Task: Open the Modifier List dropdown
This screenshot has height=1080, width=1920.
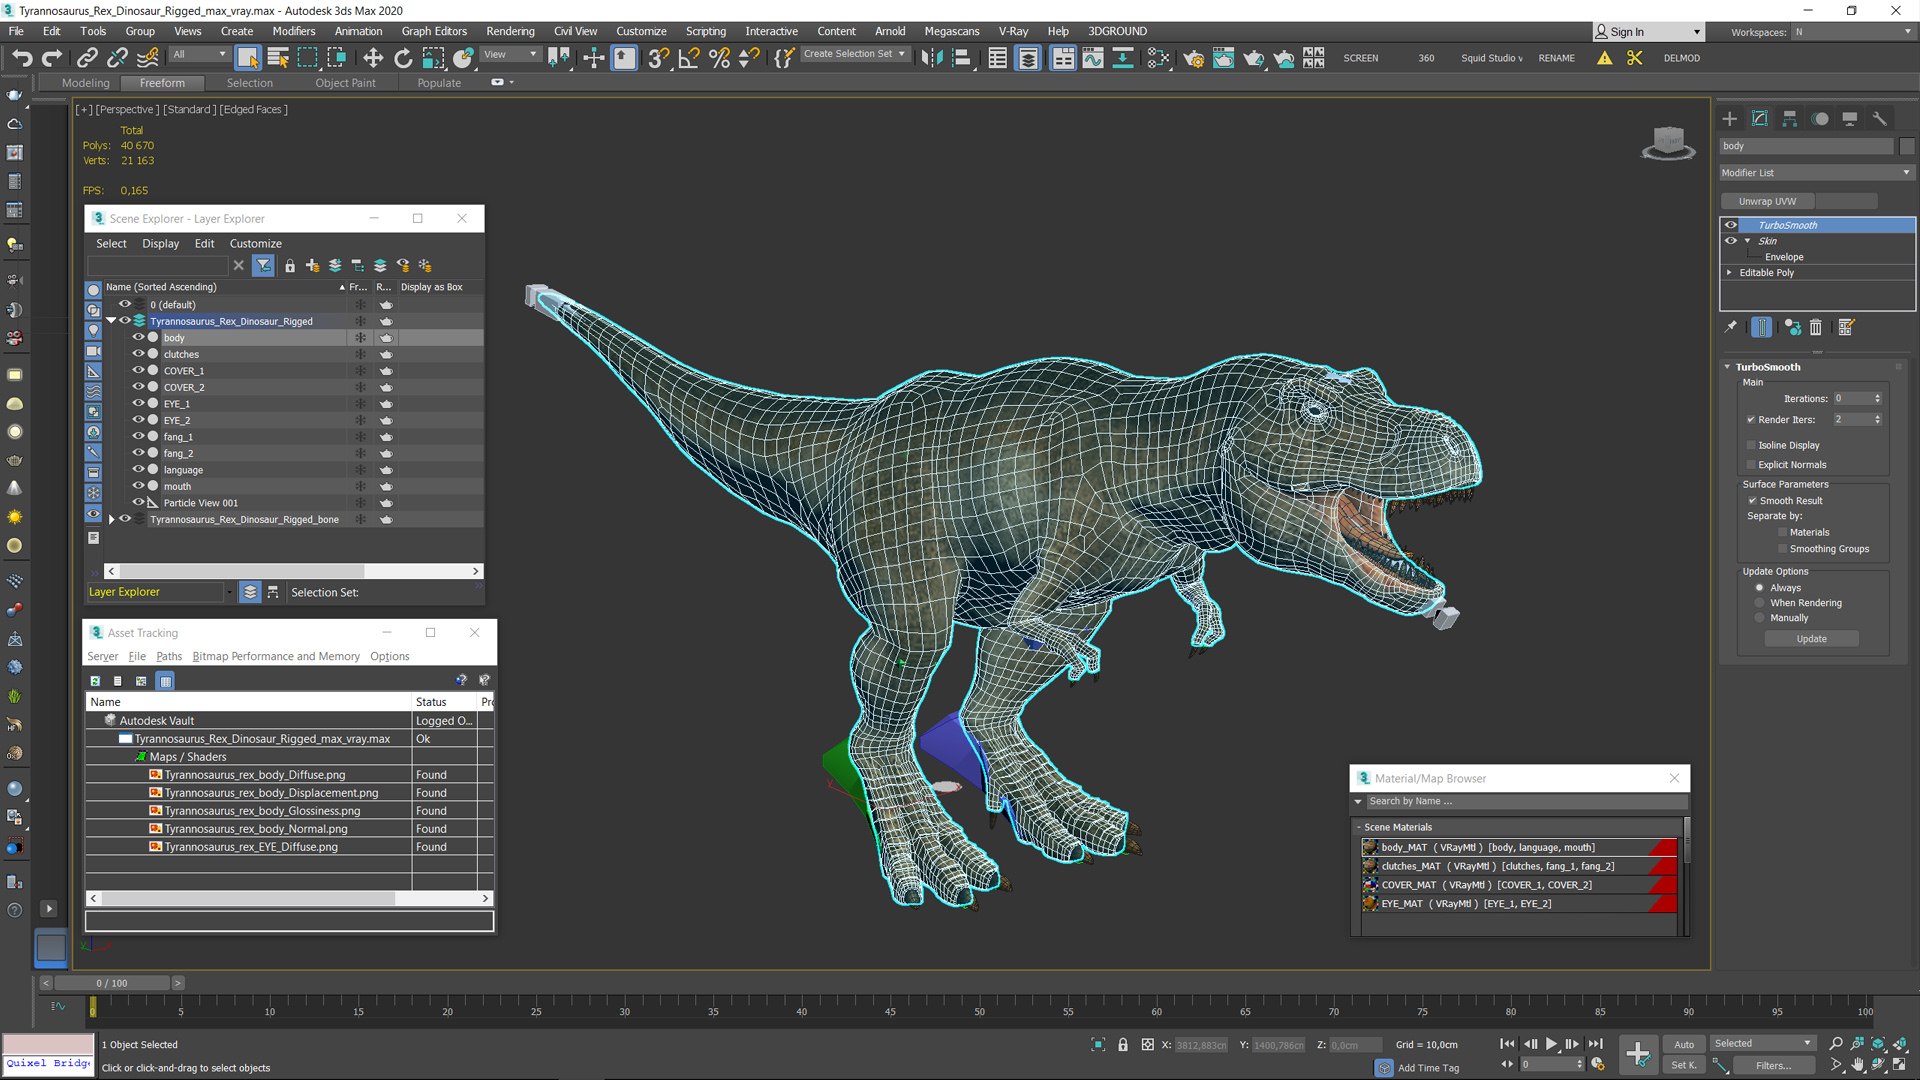Action: (x=1816, y=173)
